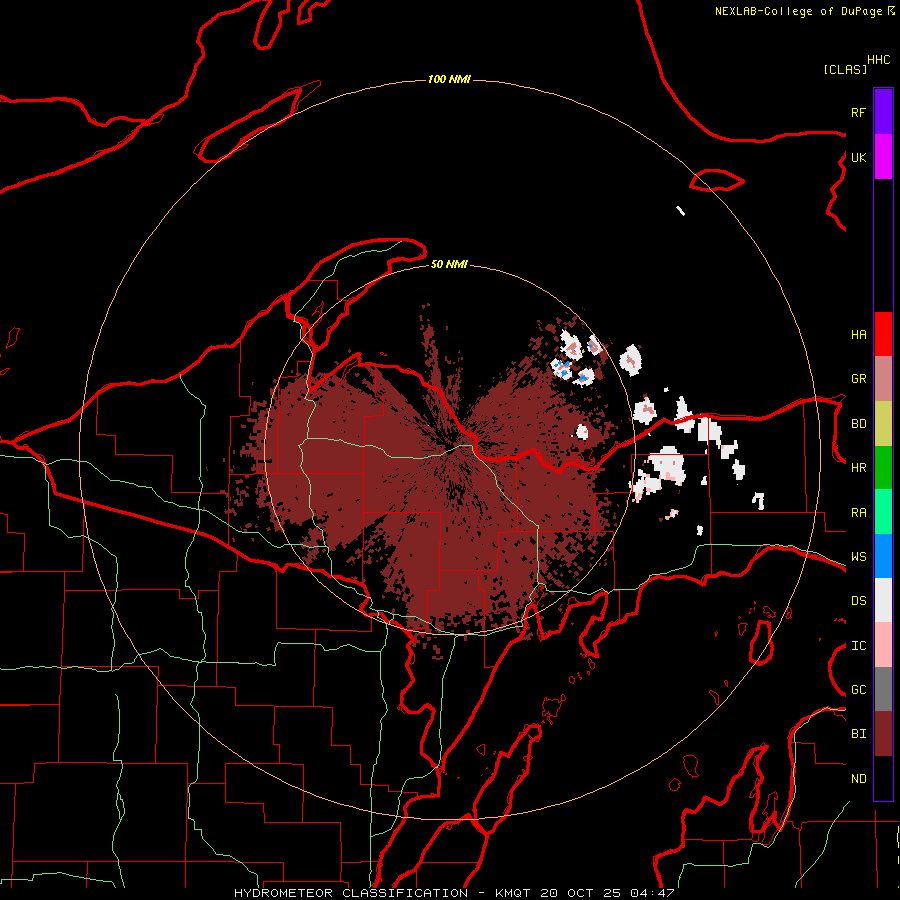Screen dimensions: 900x900
Task: Click the GR legend label
Action: tap(858, 379)
